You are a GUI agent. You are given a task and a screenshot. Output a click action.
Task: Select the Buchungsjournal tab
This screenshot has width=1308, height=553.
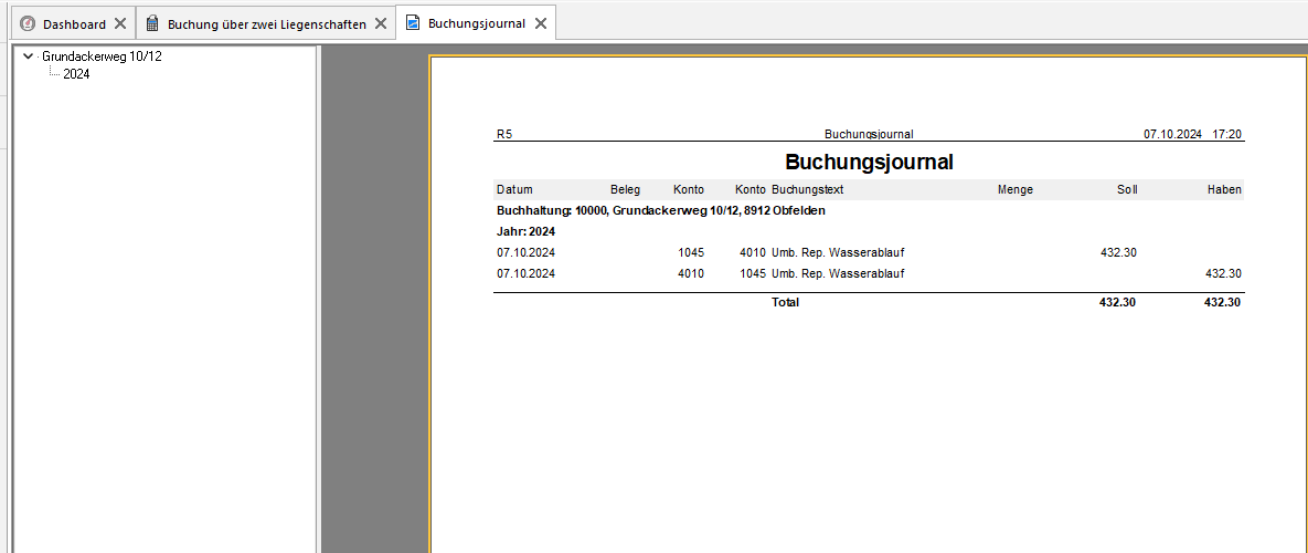(x=475, y=23)
